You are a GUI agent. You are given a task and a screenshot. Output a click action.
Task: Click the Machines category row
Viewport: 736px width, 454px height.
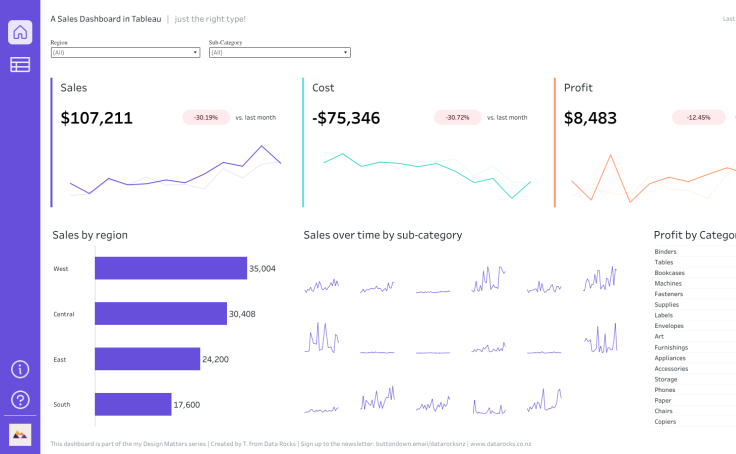[x=668, y=283]
